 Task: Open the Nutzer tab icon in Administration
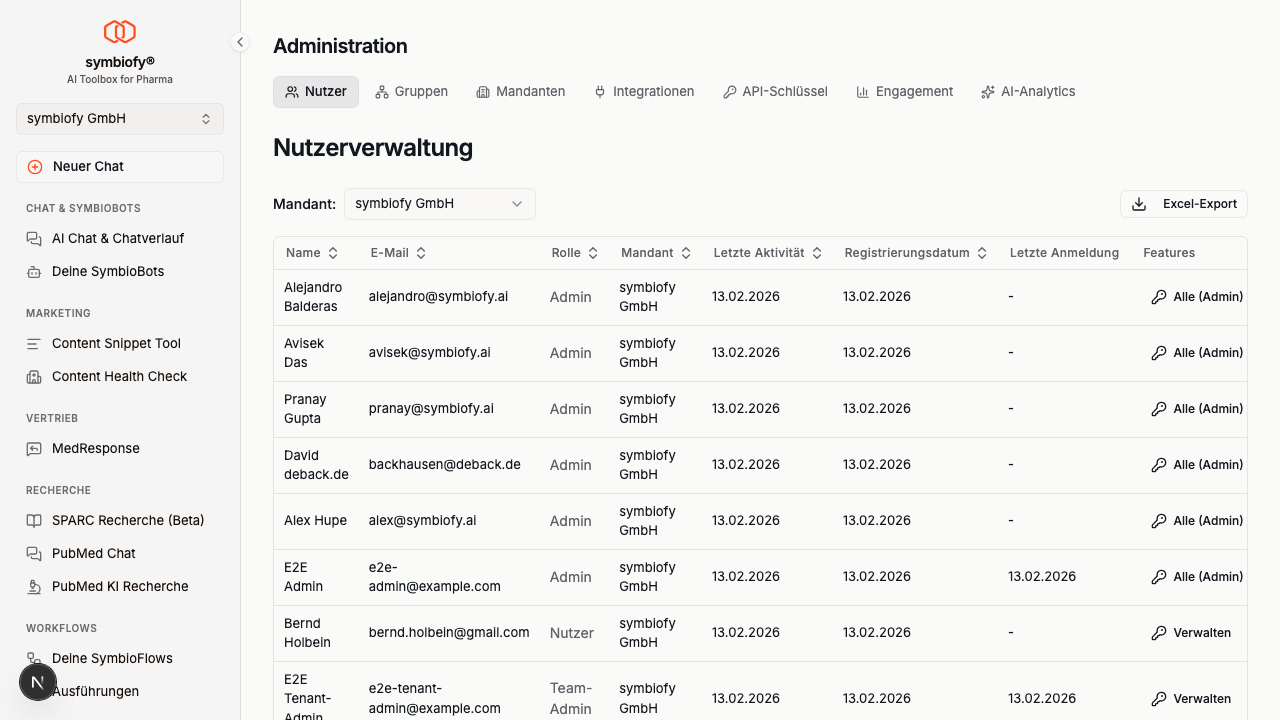[292, 91]
